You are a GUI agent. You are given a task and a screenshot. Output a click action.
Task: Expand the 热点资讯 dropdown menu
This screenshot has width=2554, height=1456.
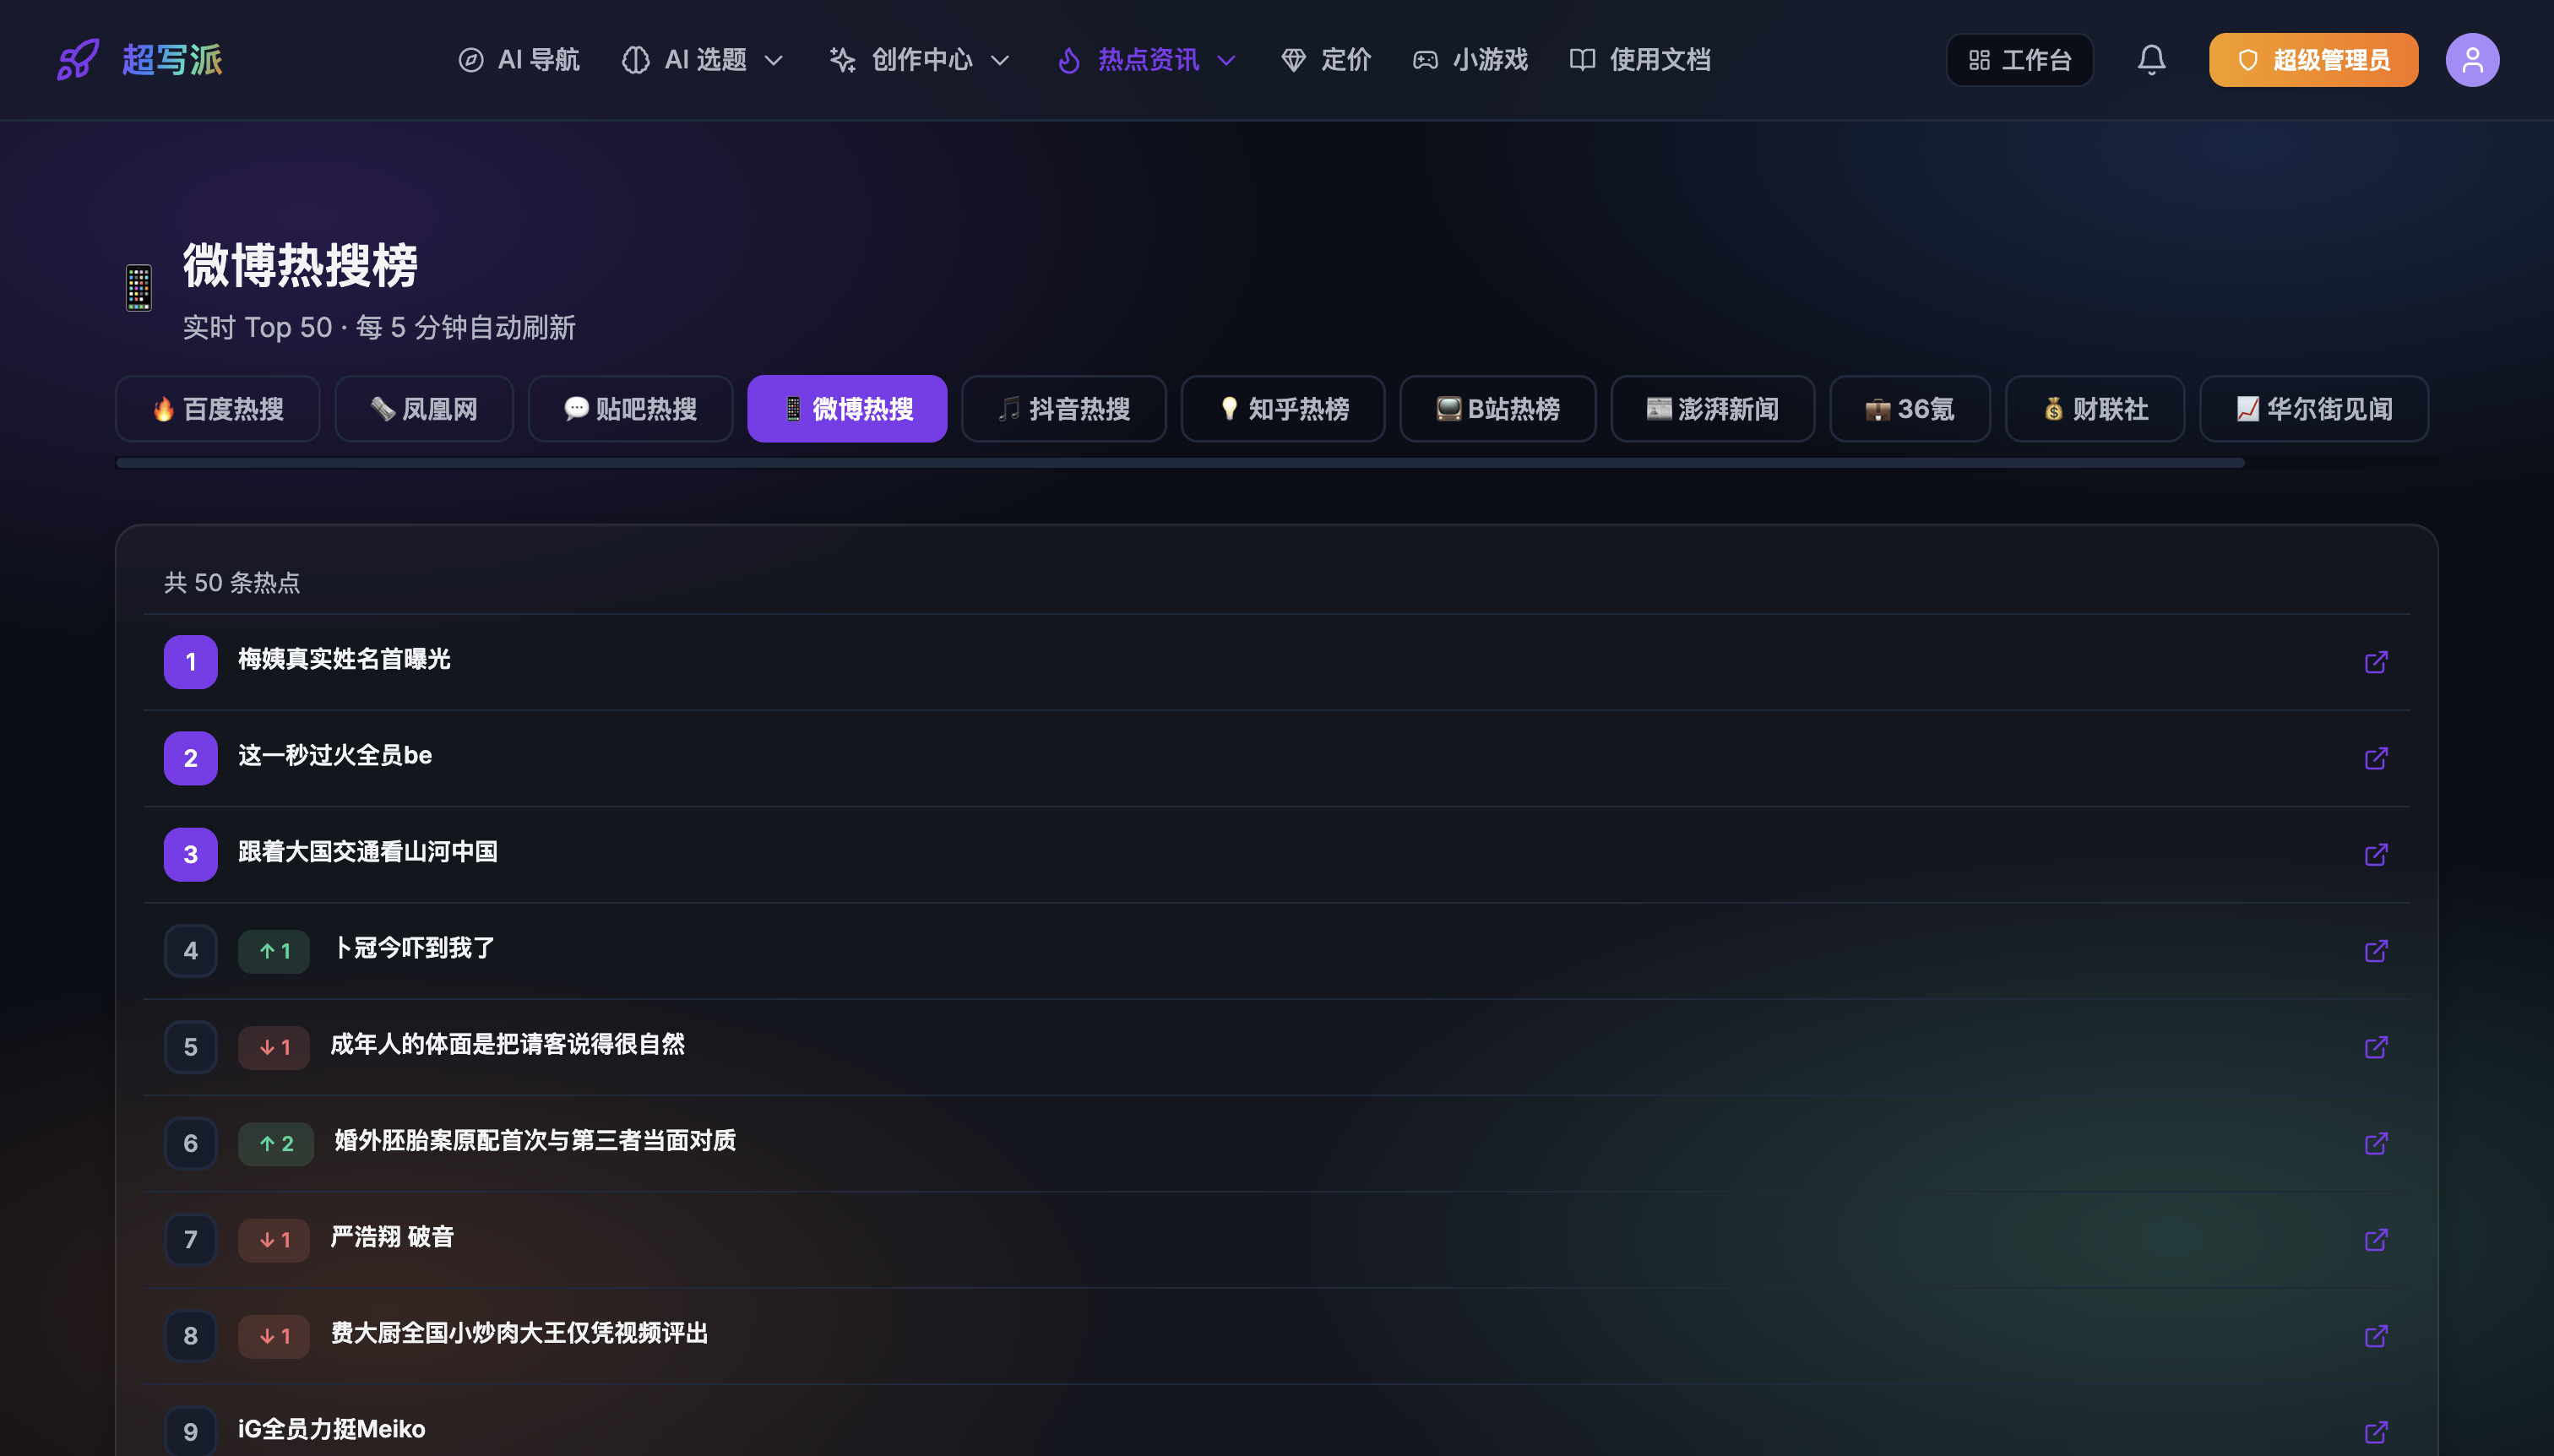pyautogui.click(x=1147, y=60)
